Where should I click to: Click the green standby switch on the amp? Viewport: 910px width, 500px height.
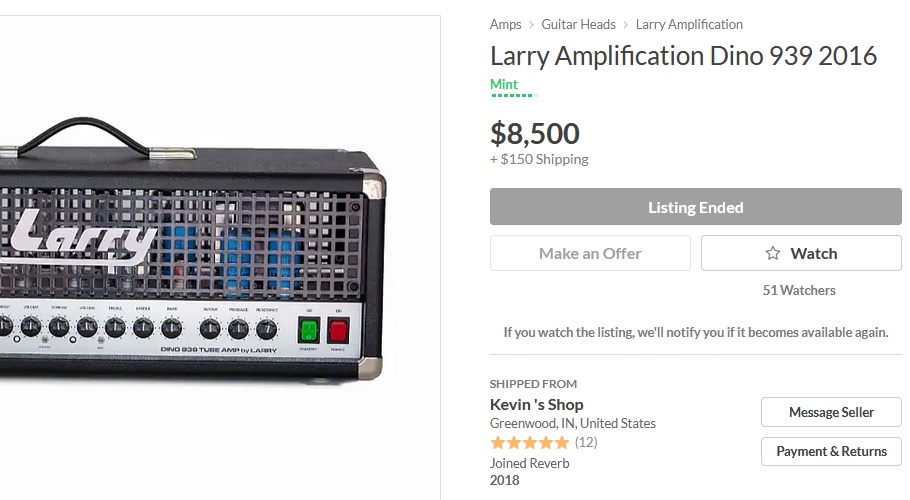[x=308, y=330]
